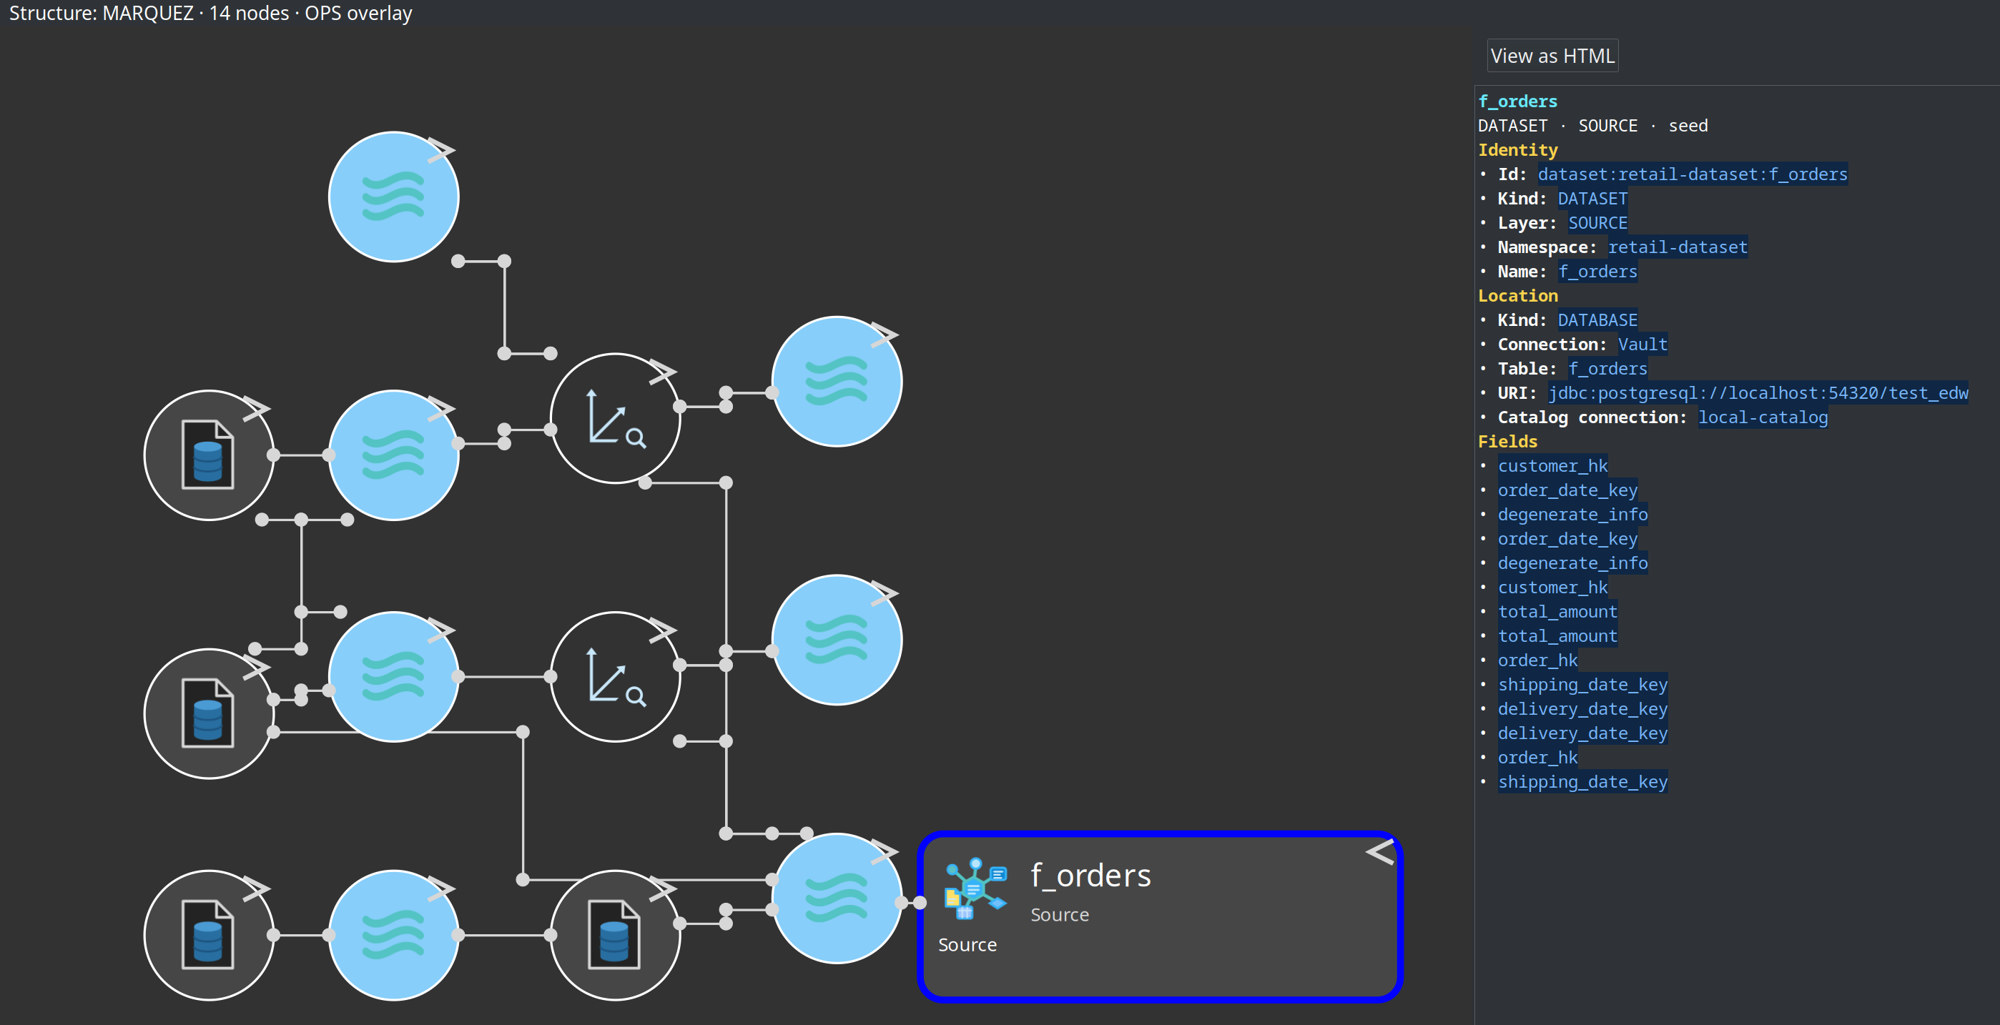Click the bottom-row database file node on the far left
Image resolution: width=2000 pixels, height=1025 pixels.
pos(209,935)
